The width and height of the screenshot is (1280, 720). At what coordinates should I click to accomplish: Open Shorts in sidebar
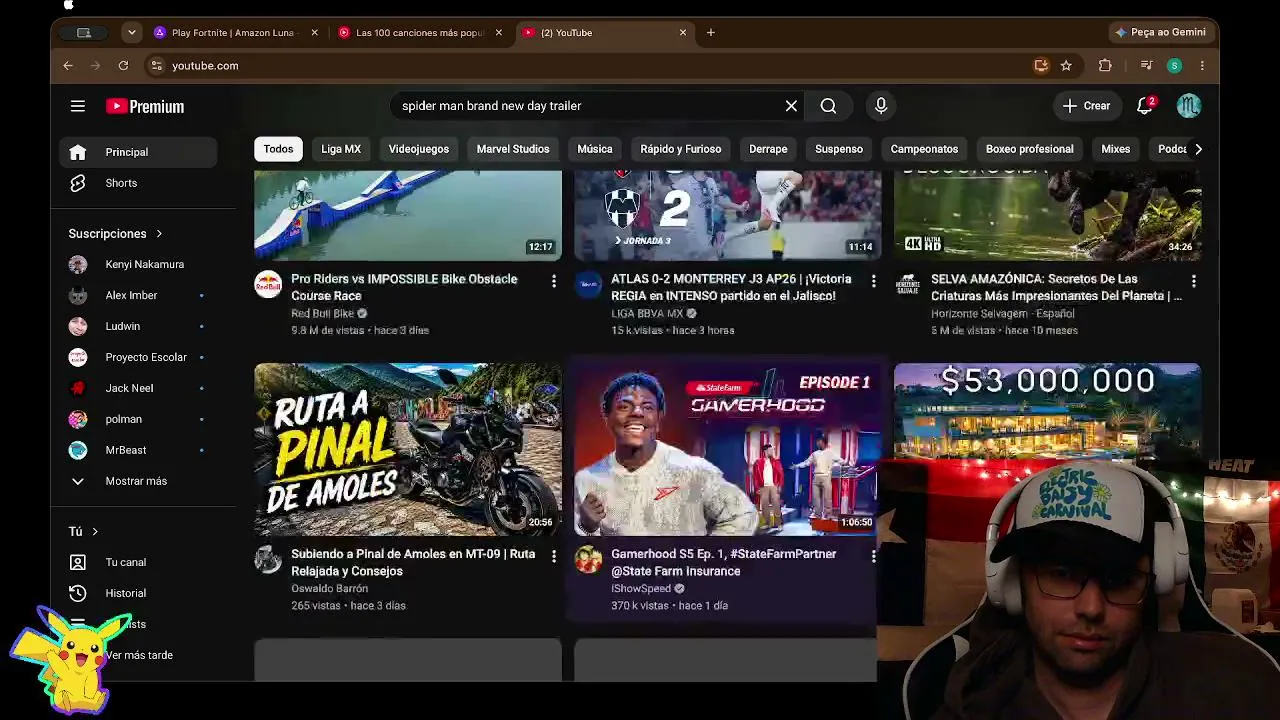pyautogui.click(x=138, y=183)
